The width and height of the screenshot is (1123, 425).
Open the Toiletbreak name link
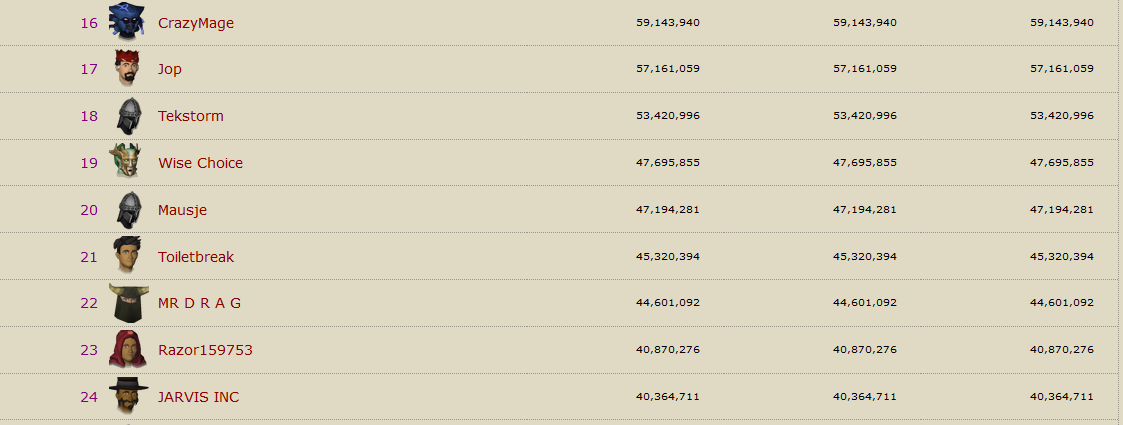pyautogui.click(x=196, y=257)
